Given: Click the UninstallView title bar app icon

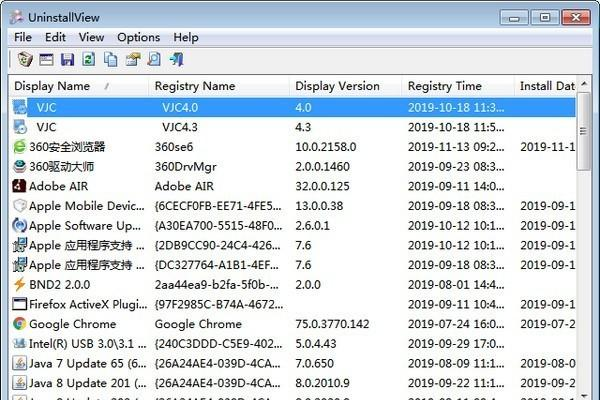Looking at the screenshot, I should click(x=17, y=17).
